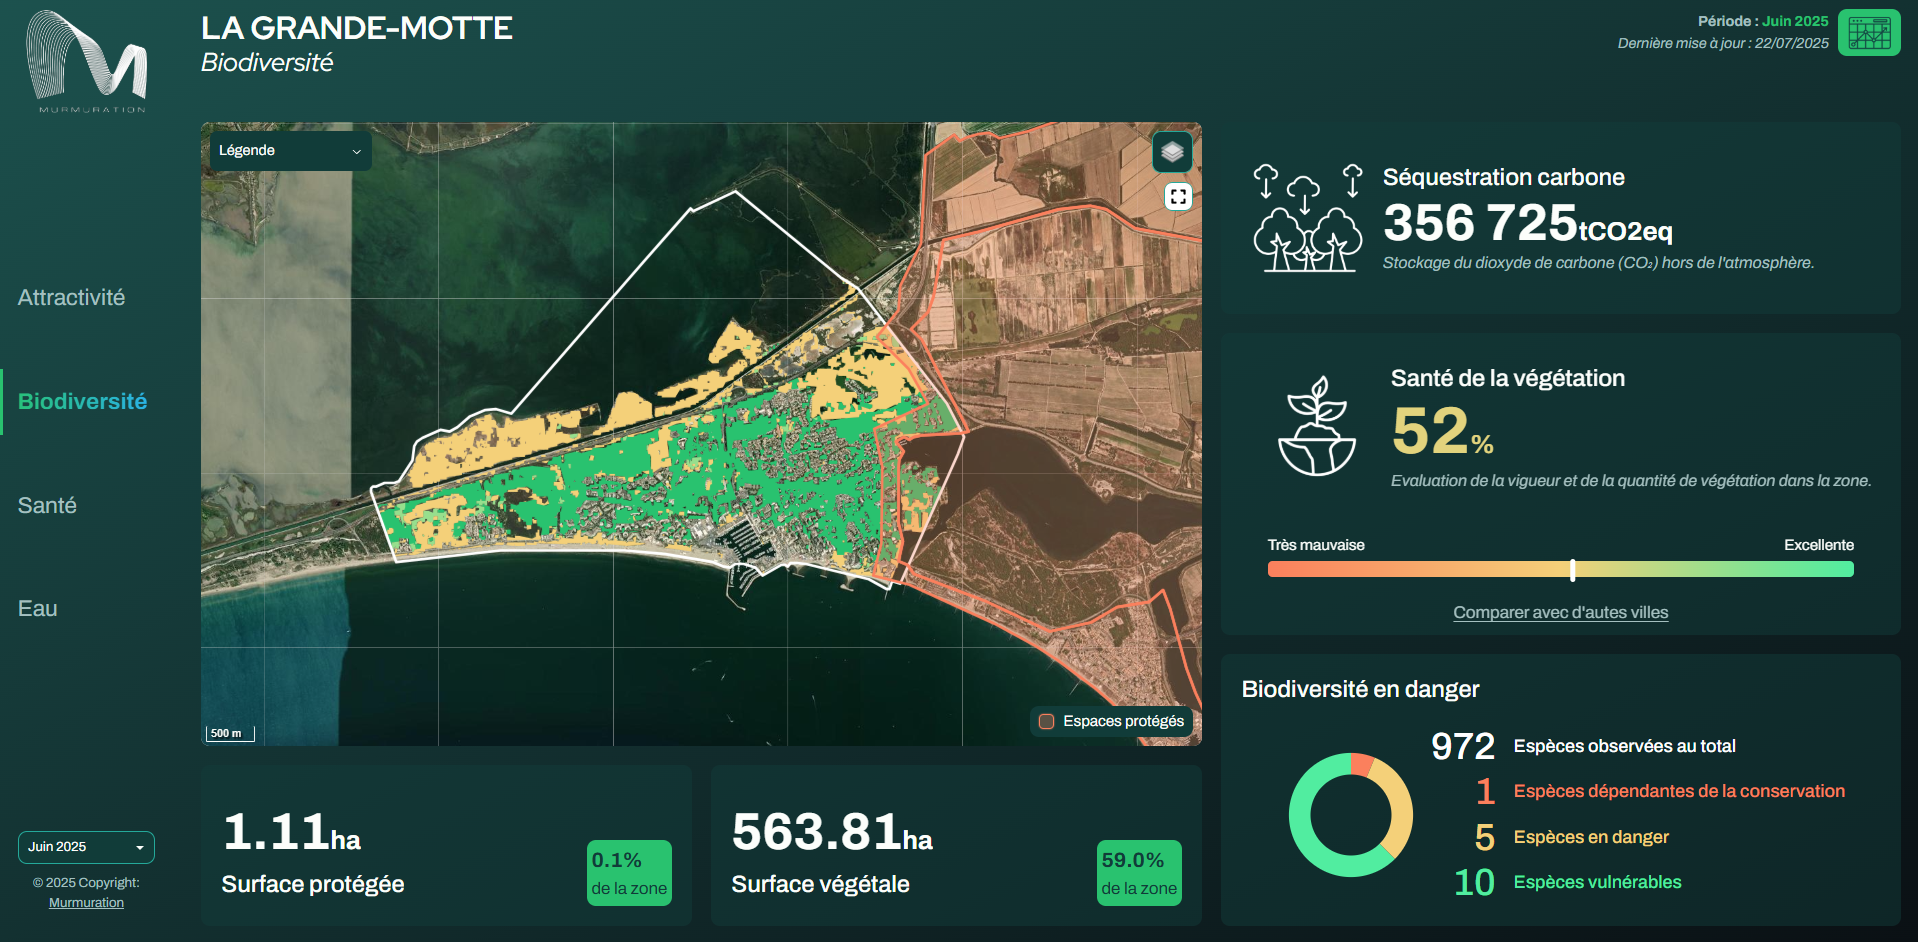
Task: Click the green dashboard chart icon
Action: tap(1868, 33)
